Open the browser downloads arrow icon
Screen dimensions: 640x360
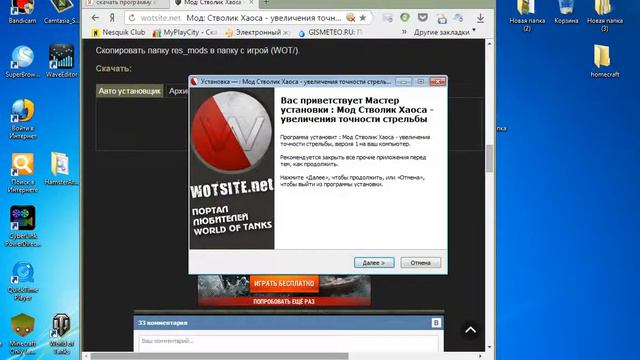[x=480, y=18]
